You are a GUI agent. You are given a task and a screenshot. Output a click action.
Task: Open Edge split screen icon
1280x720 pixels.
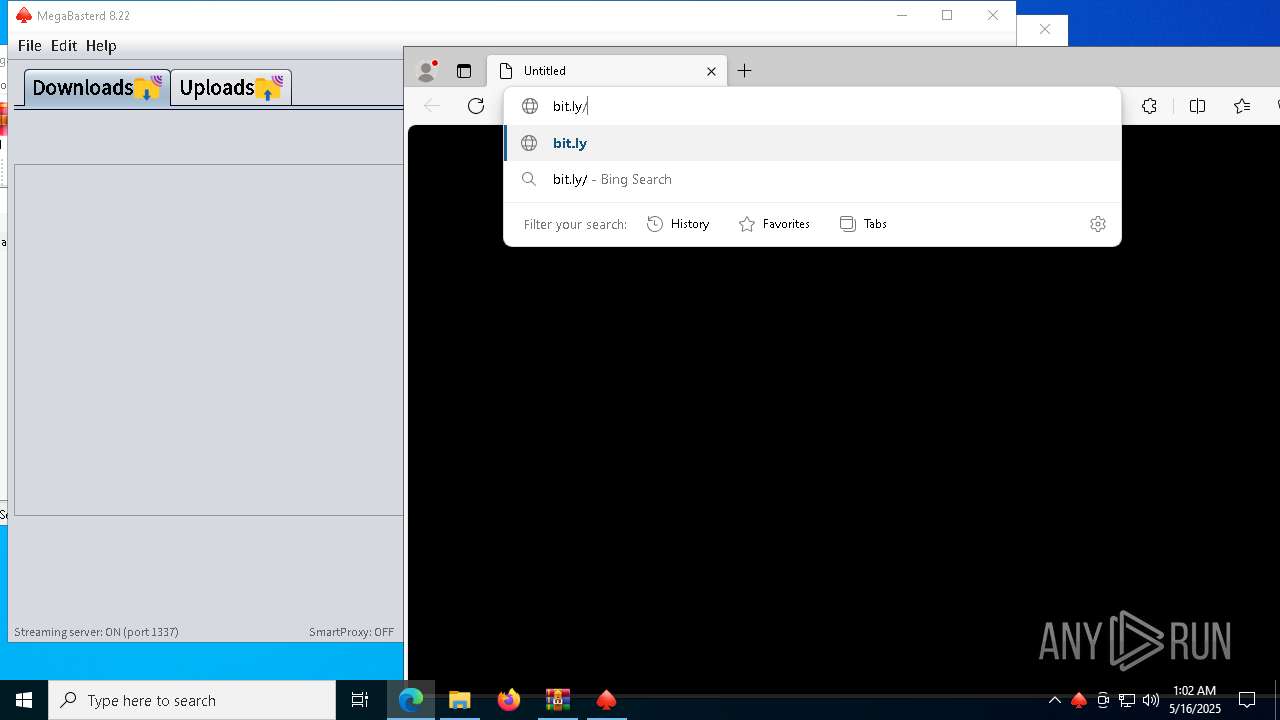pos(1197,106)
